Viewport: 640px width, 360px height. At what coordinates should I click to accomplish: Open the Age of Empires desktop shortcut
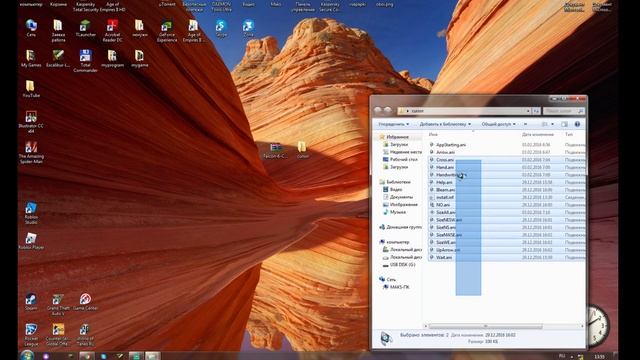(x=193, y=31)
